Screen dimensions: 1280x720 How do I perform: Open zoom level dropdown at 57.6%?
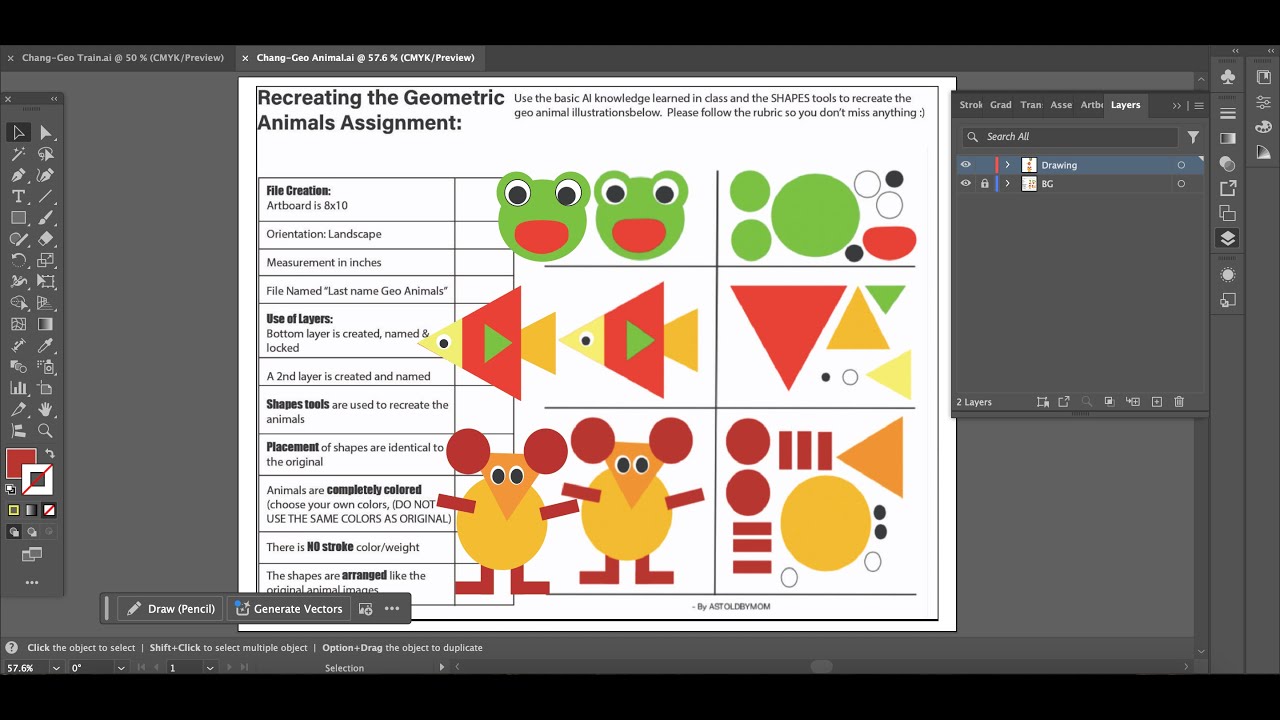[56, 668]
